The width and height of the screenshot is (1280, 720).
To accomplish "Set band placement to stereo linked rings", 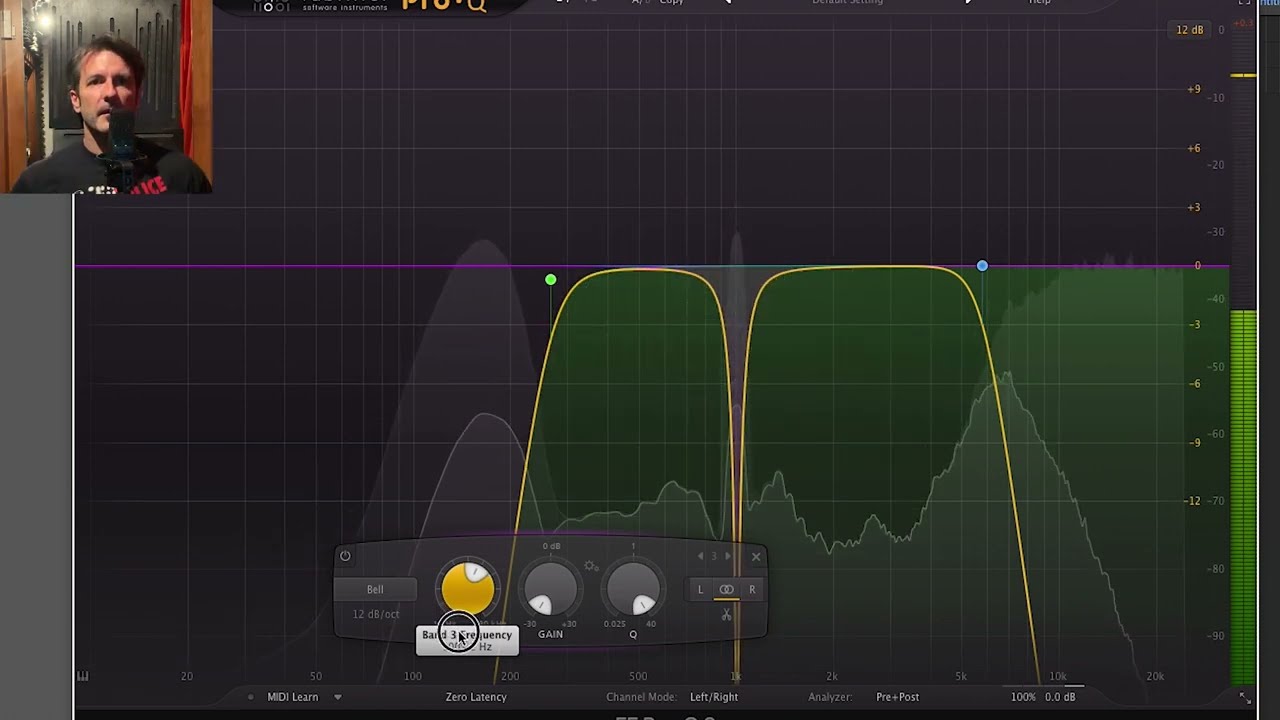I will (727, 590).
